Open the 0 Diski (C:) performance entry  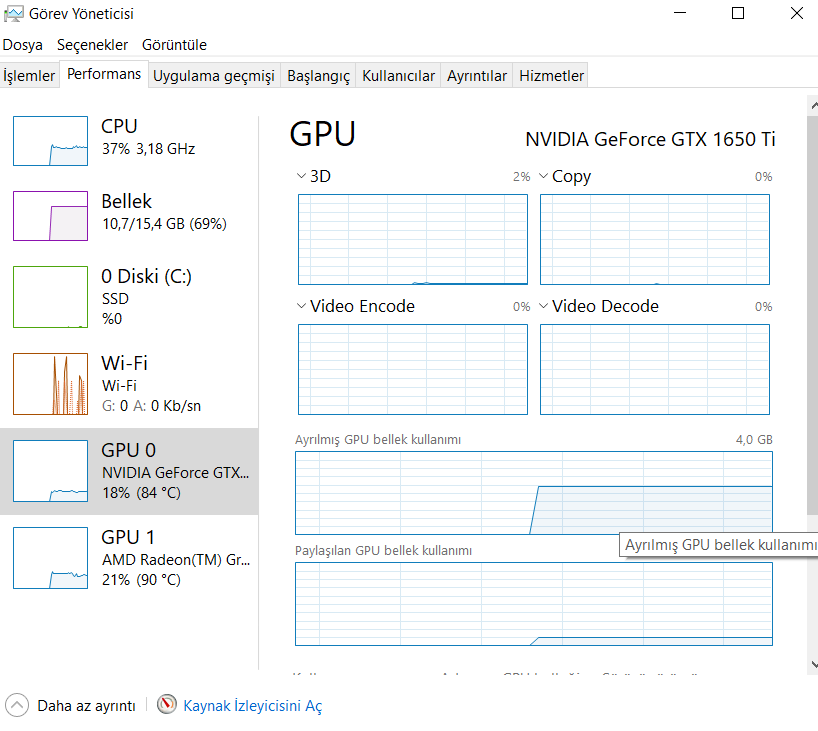pos(130,297)
